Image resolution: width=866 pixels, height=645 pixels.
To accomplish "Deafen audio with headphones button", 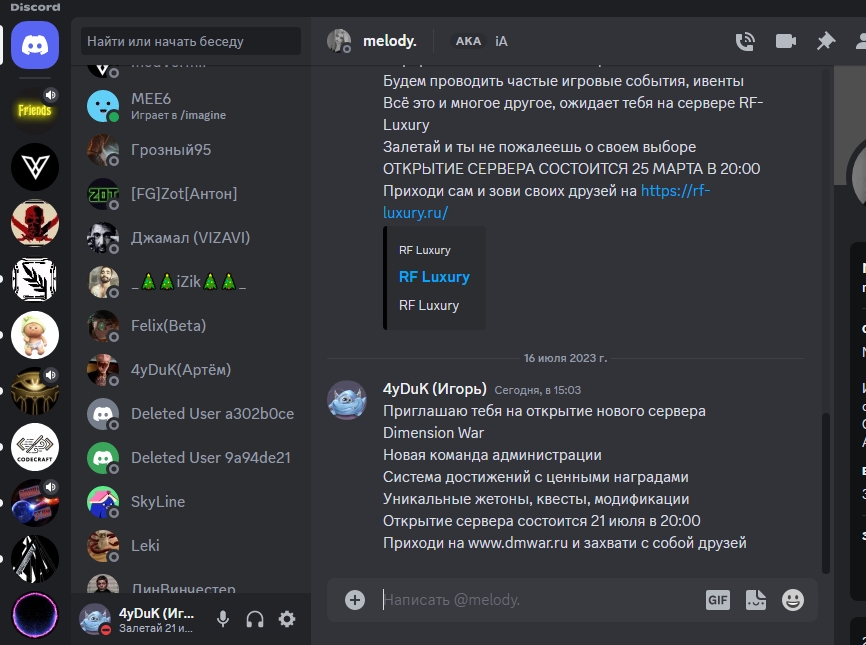I will tap(255, 619).
